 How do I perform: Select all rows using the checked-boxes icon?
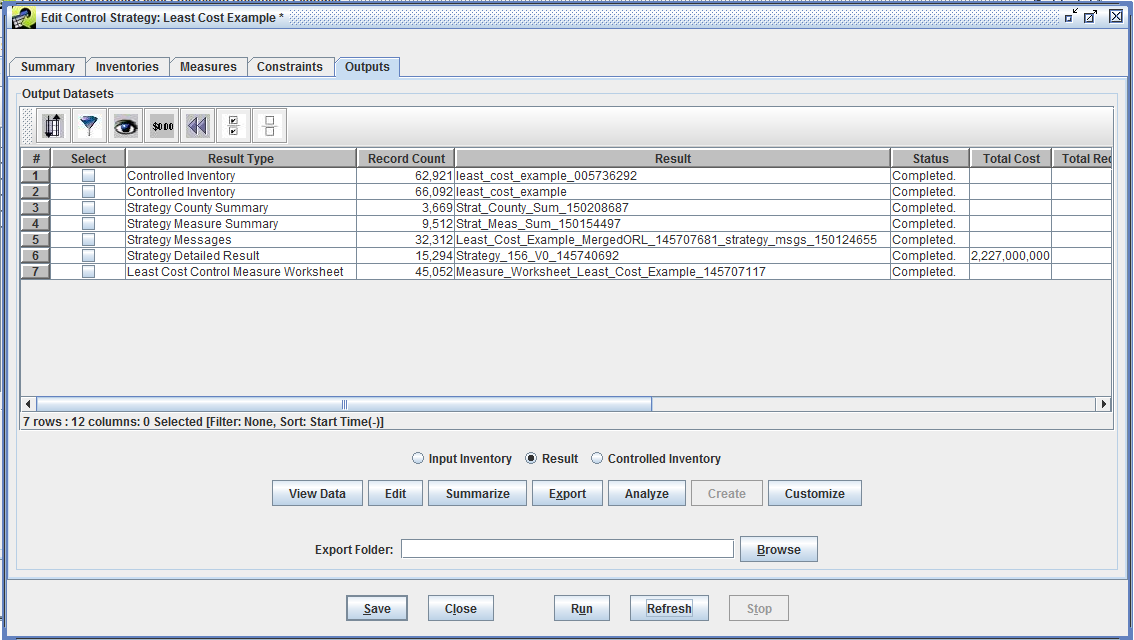pos(232,125)
